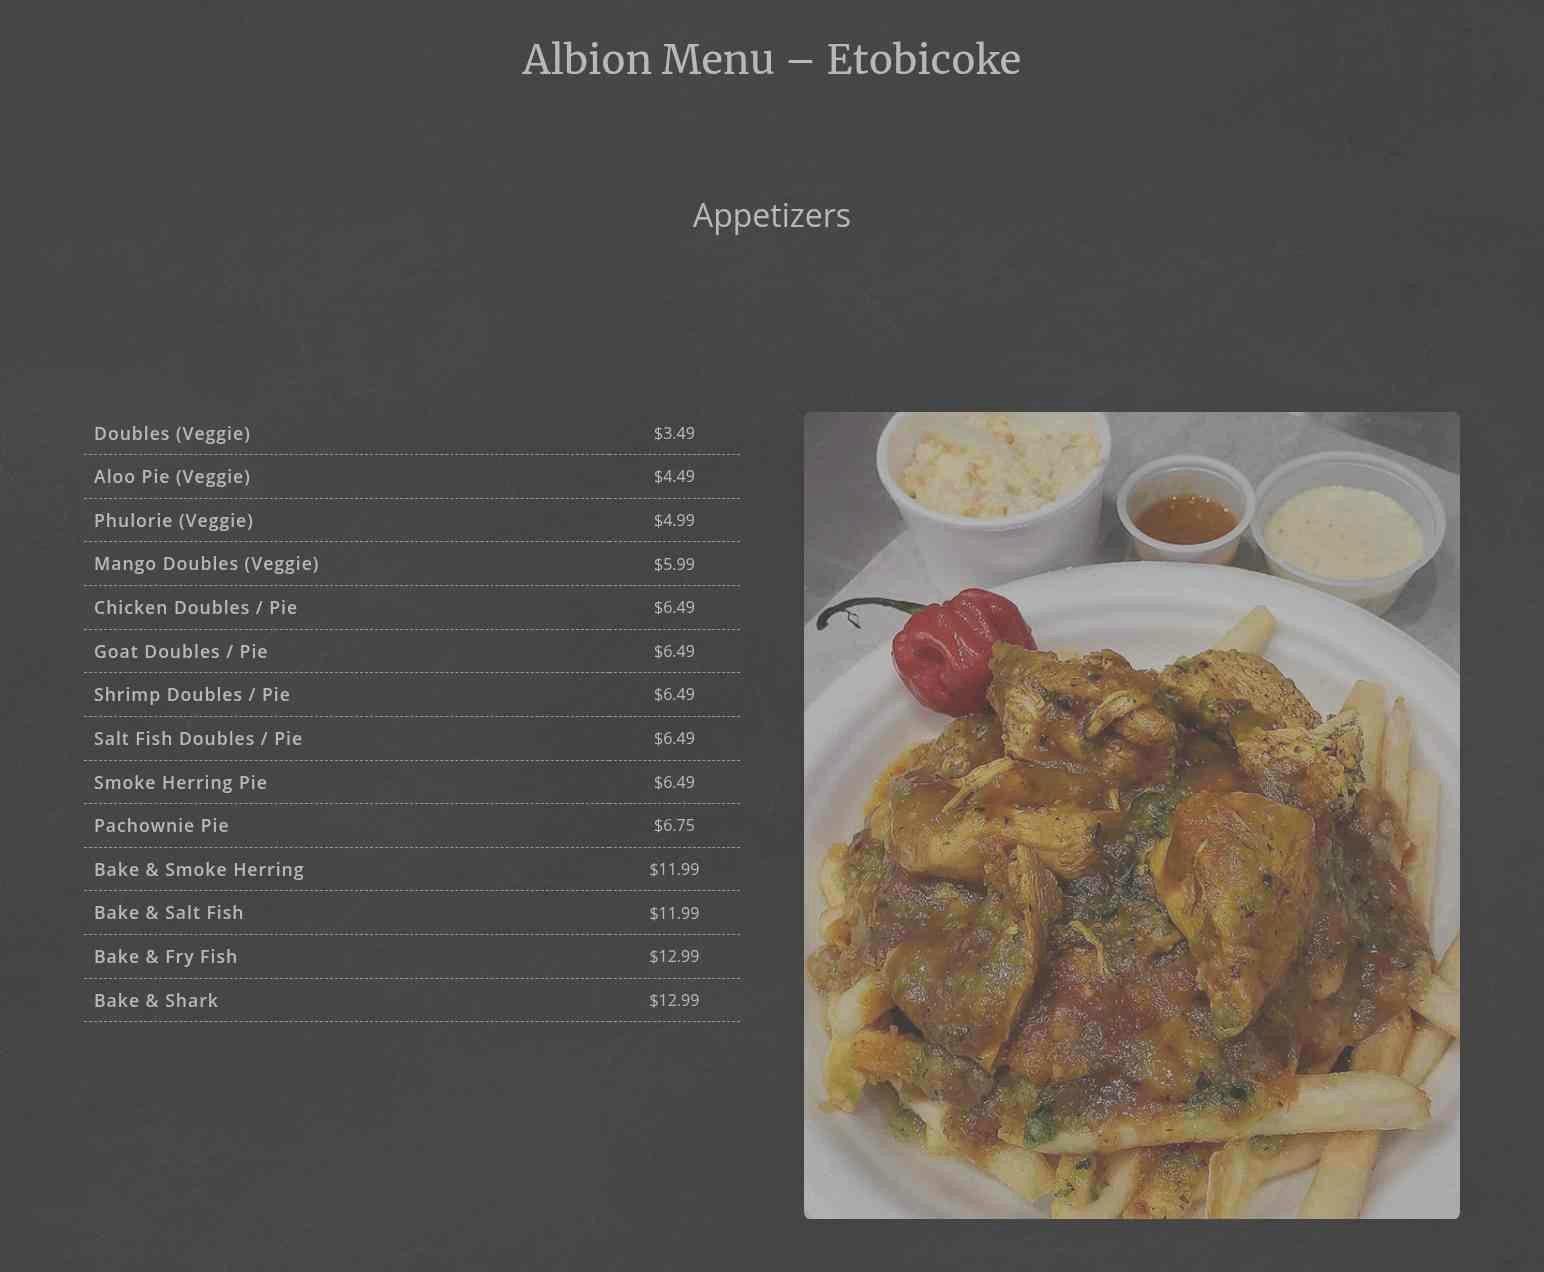Click Pachownie Pie in the appetizers
Screen dimensions: 1544x1272
coord(412,826)
